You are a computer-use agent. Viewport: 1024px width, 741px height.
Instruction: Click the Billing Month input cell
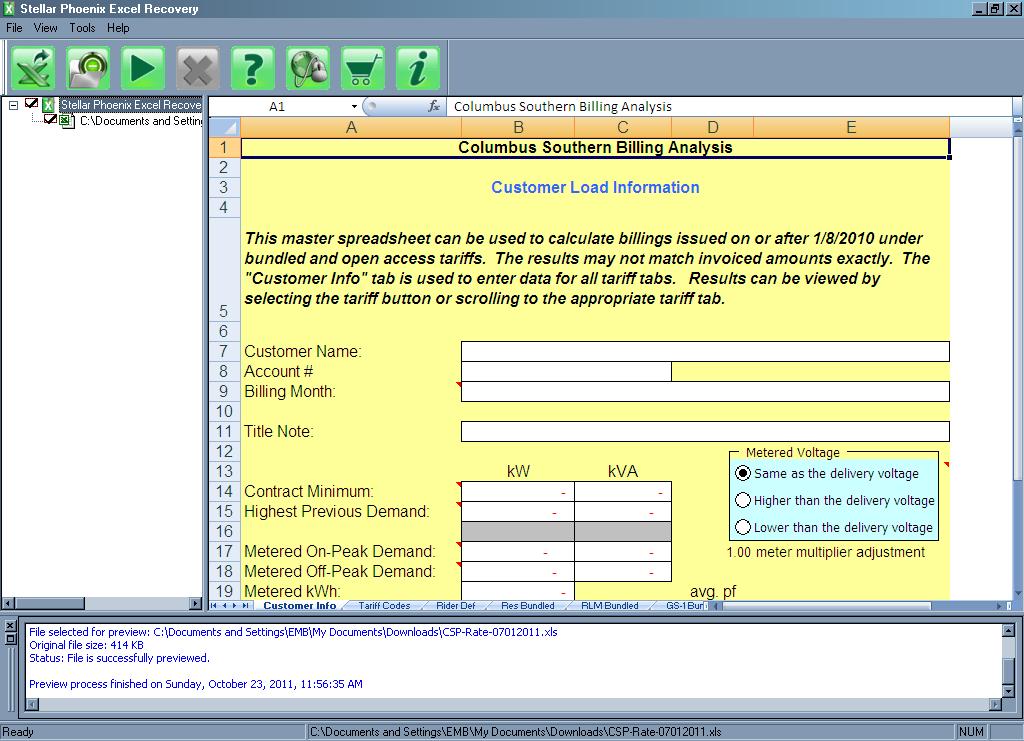705,391
